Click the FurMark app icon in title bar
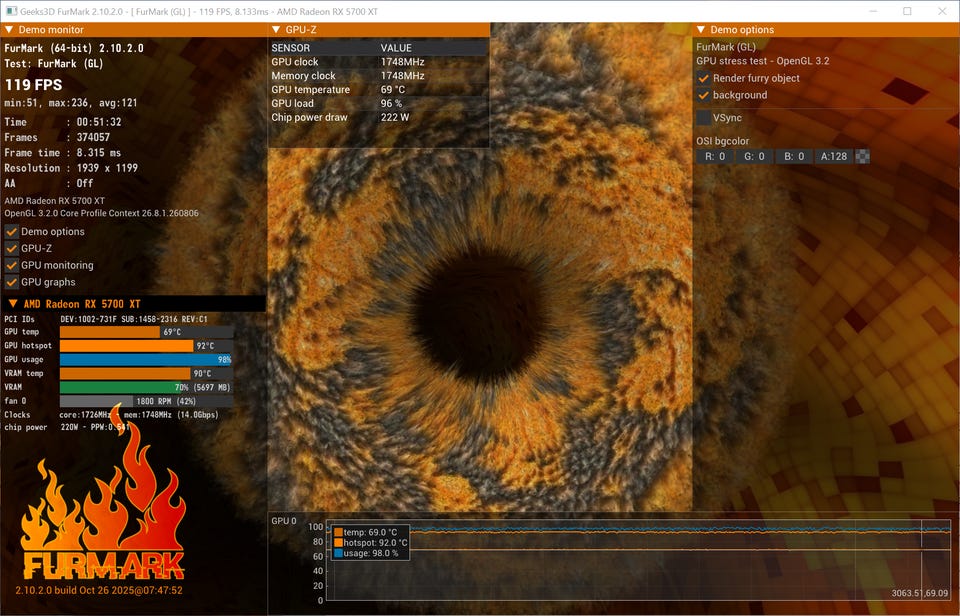The image size is (960, 616). point(11,11)
